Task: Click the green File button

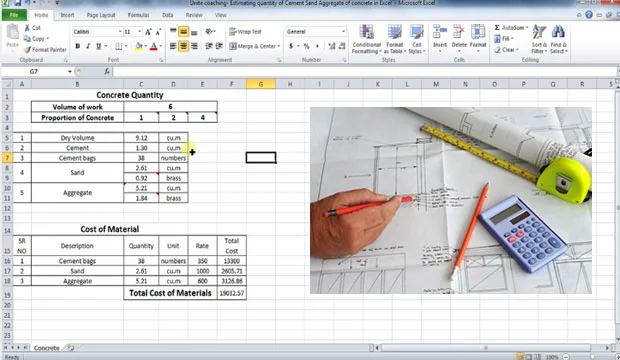Action: (14, 15)
